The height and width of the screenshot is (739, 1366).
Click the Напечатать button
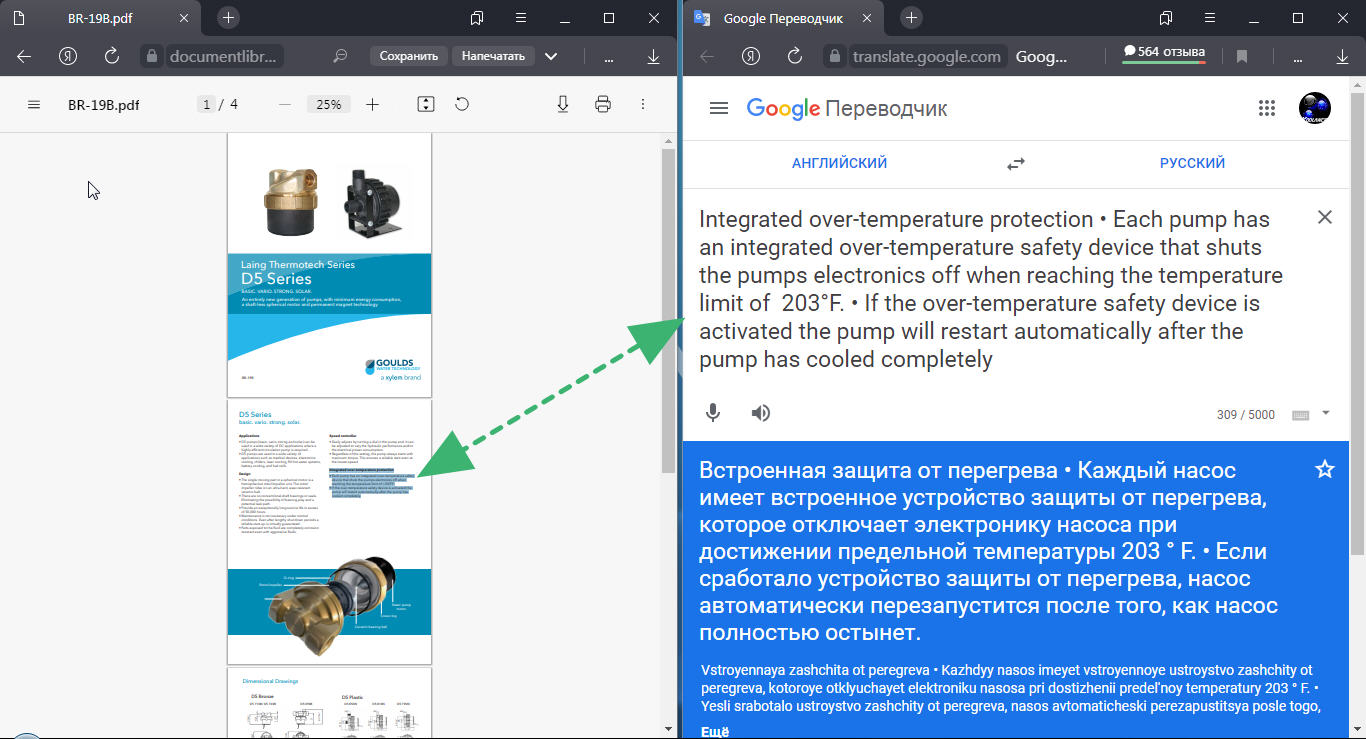pyautogui.click(x=493, y=56)
